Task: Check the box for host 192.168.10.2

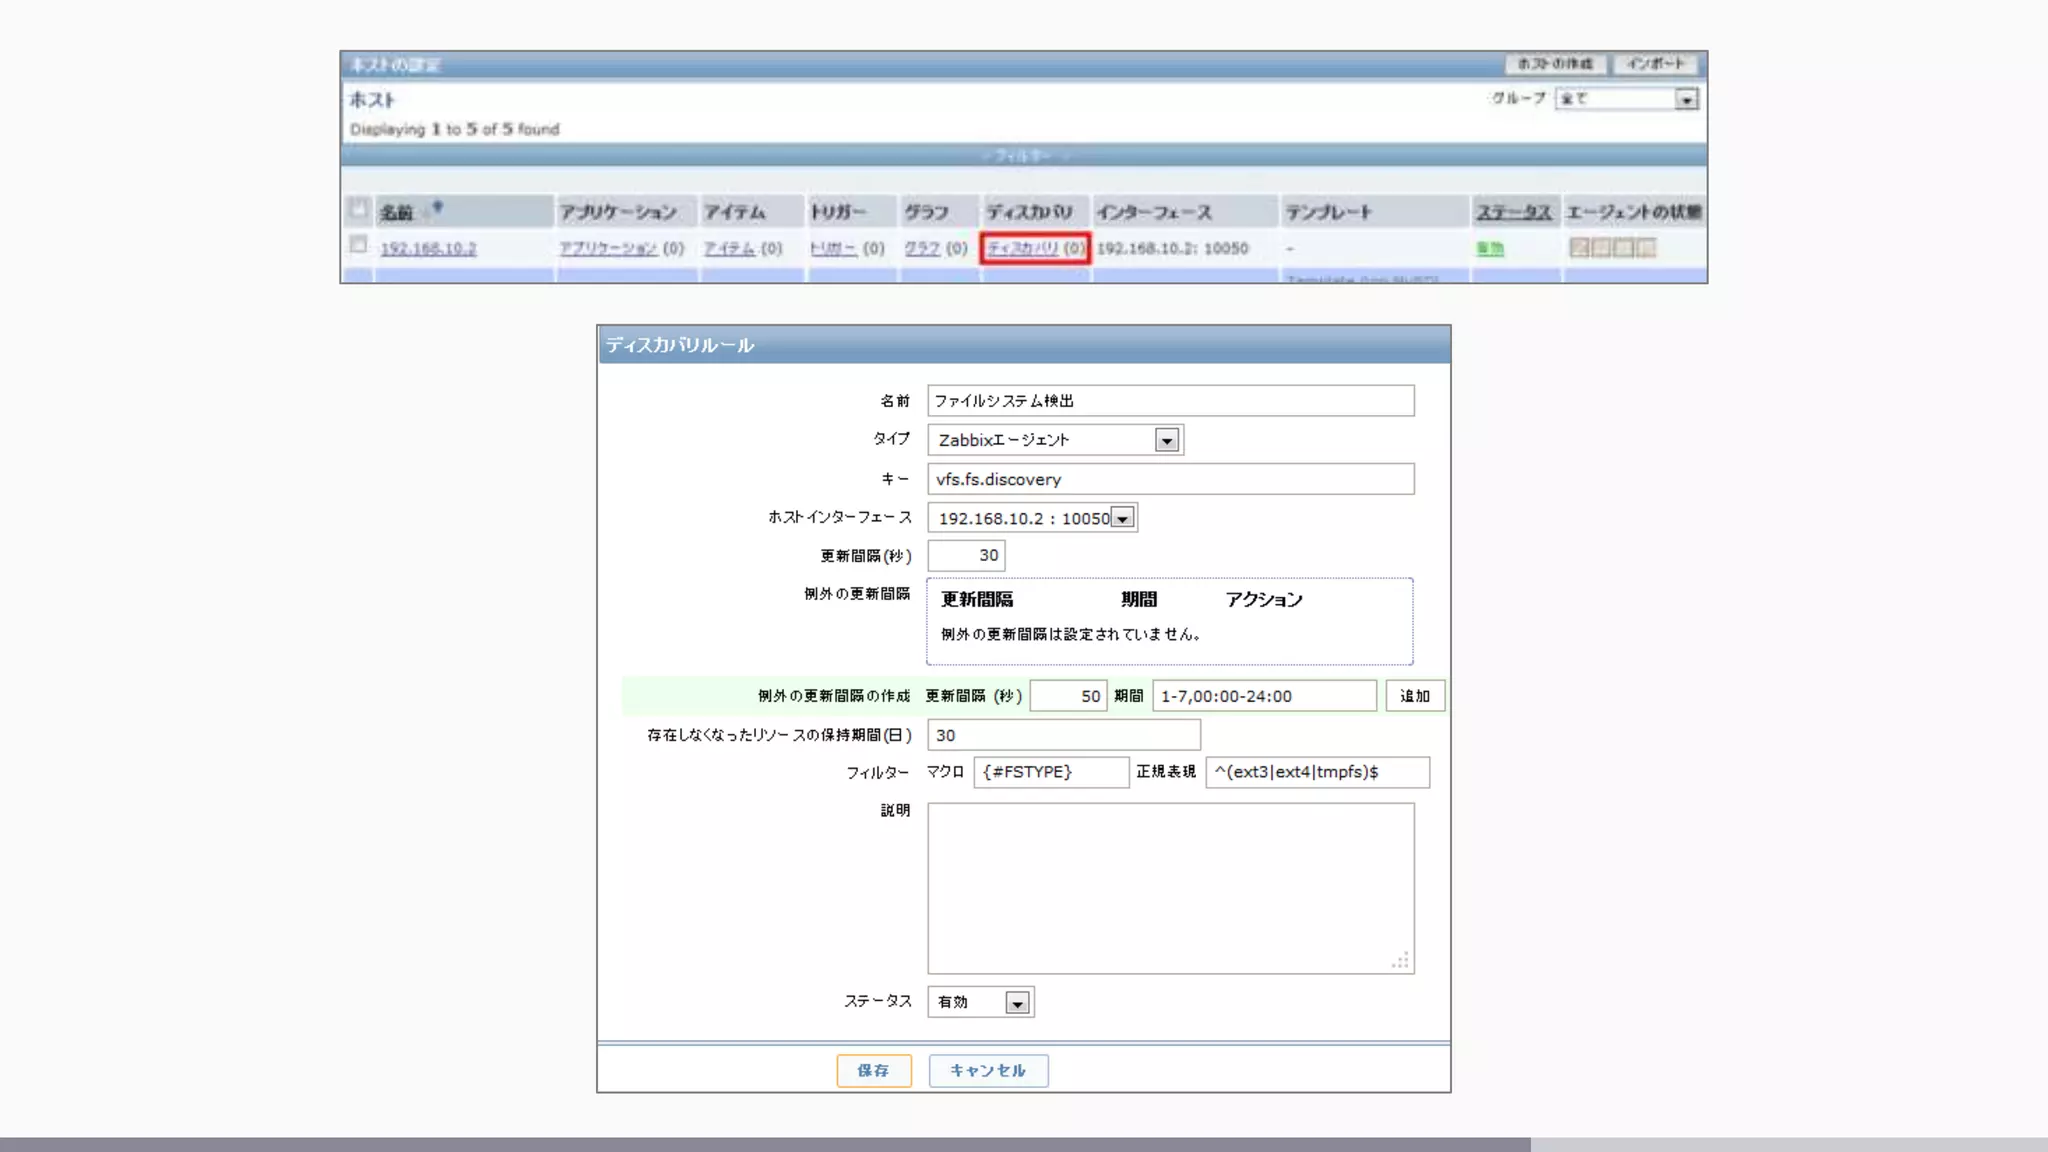Action: pyautogui.click(x=358, y=244)
